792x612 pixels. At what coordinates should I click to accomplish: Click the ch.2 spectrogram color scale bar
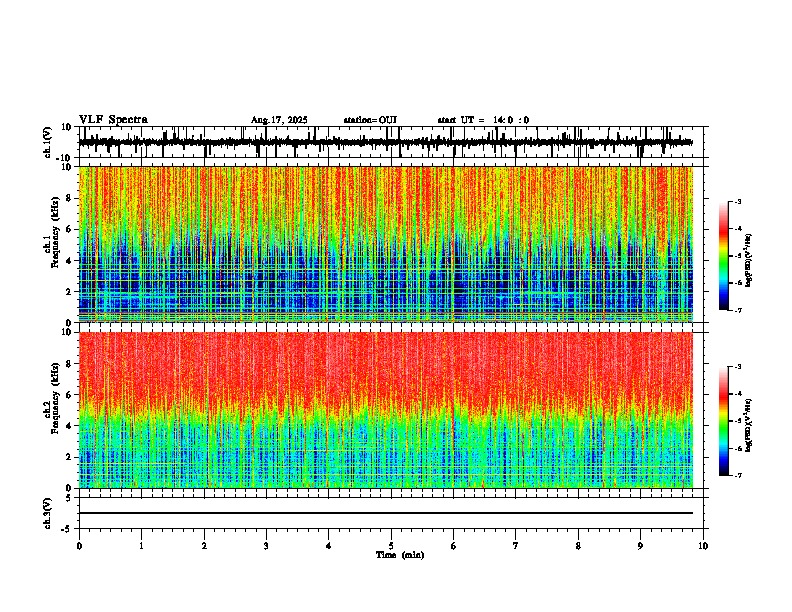723,421
